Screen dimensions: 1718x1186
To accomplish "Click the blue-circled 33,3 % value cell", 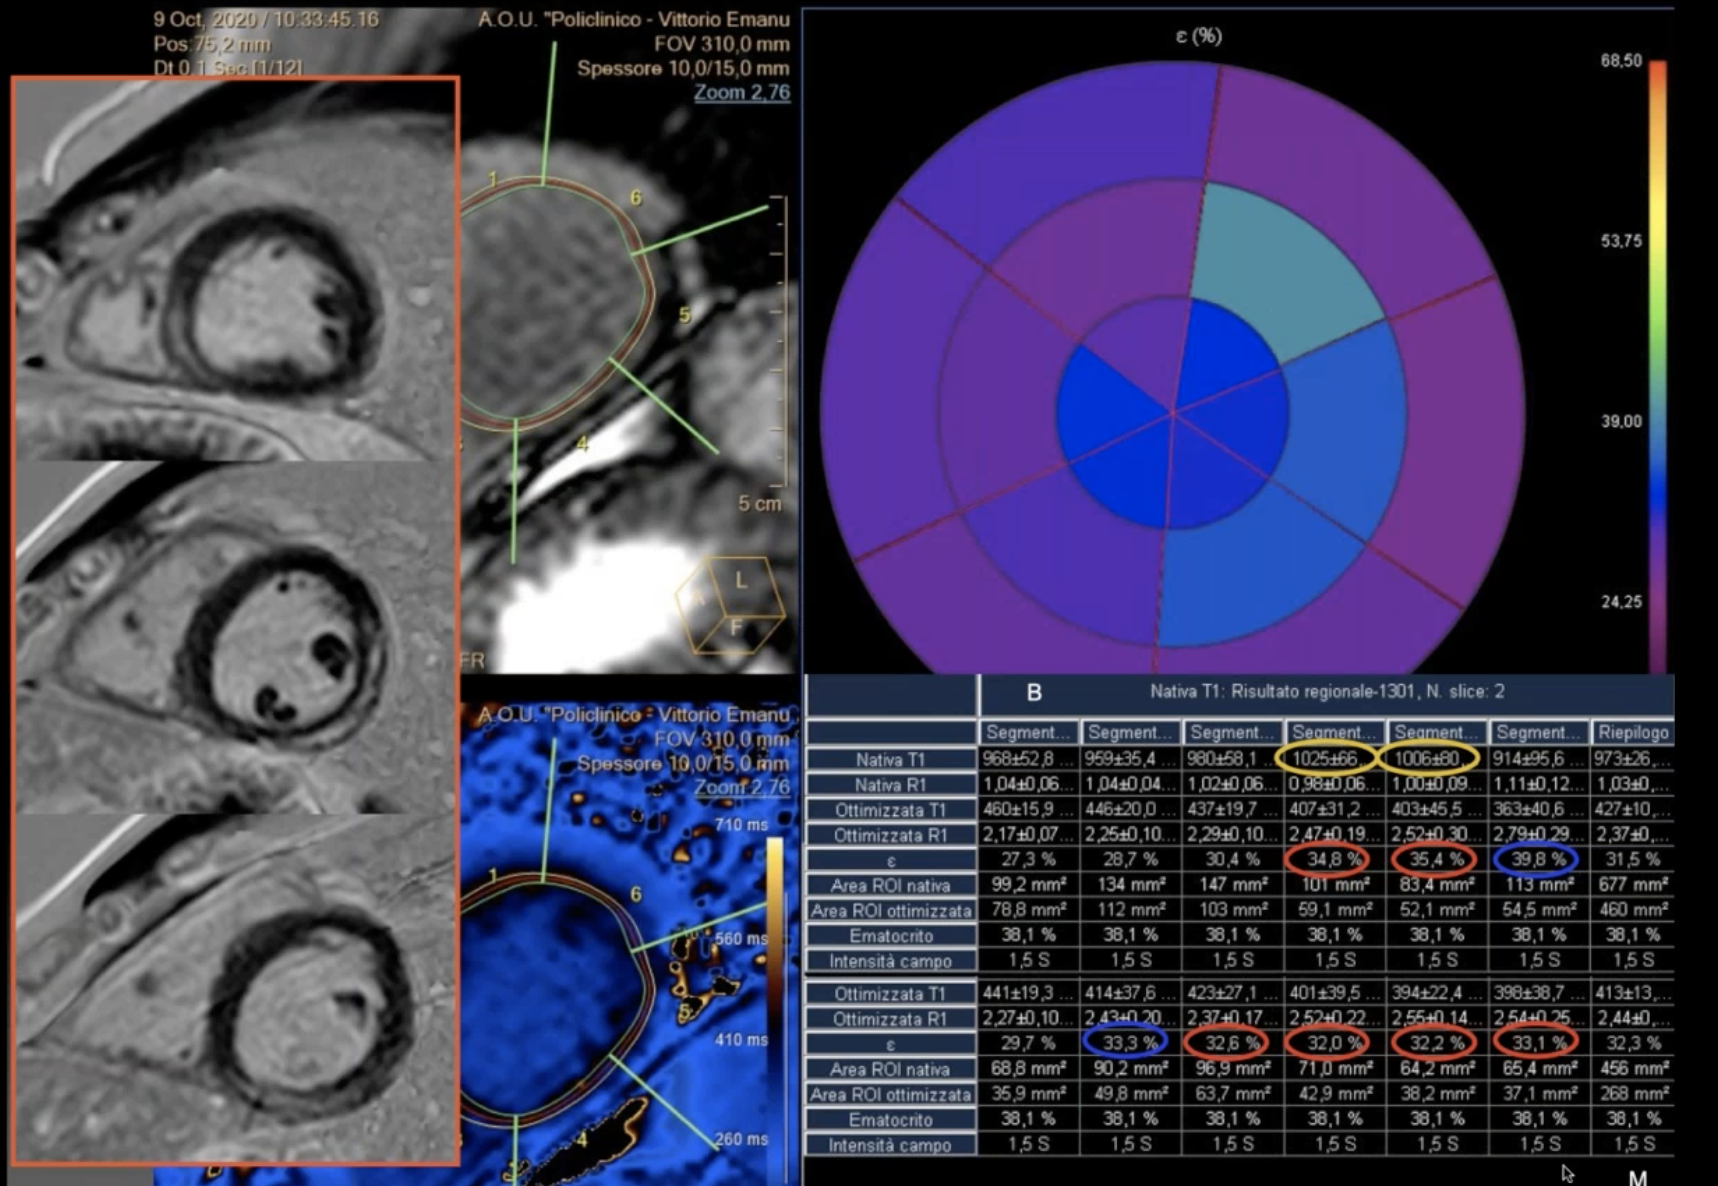I will 1127,1042.
